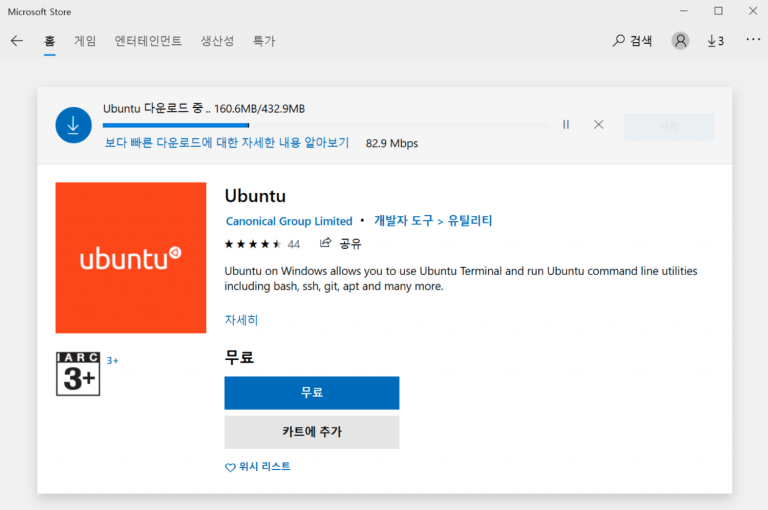Switch to the 게임 tab
This screenshot has height=510, width=768.
(85, 41)
